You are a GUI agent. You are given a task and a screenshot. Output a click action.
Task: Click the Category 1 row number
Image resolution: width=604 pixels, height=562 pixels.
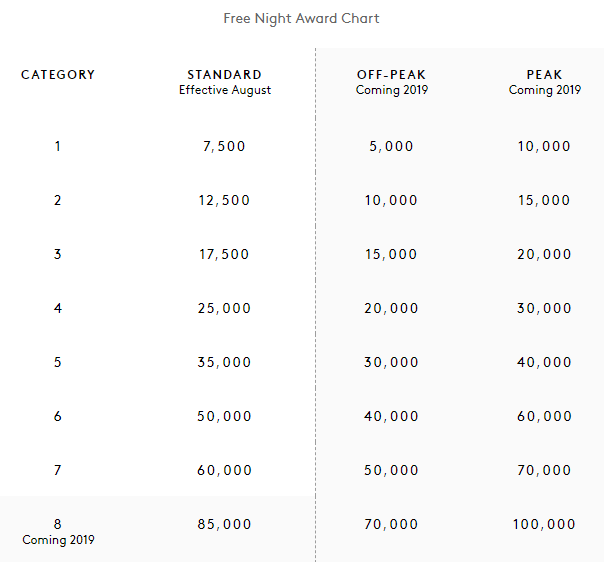(x=58, y=146)
